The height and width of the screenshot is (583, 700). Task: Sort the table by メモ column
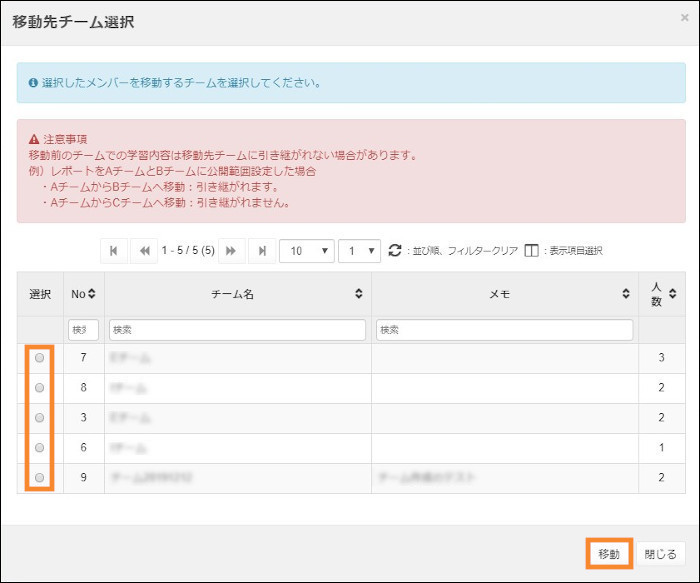[x=626, y=294]
